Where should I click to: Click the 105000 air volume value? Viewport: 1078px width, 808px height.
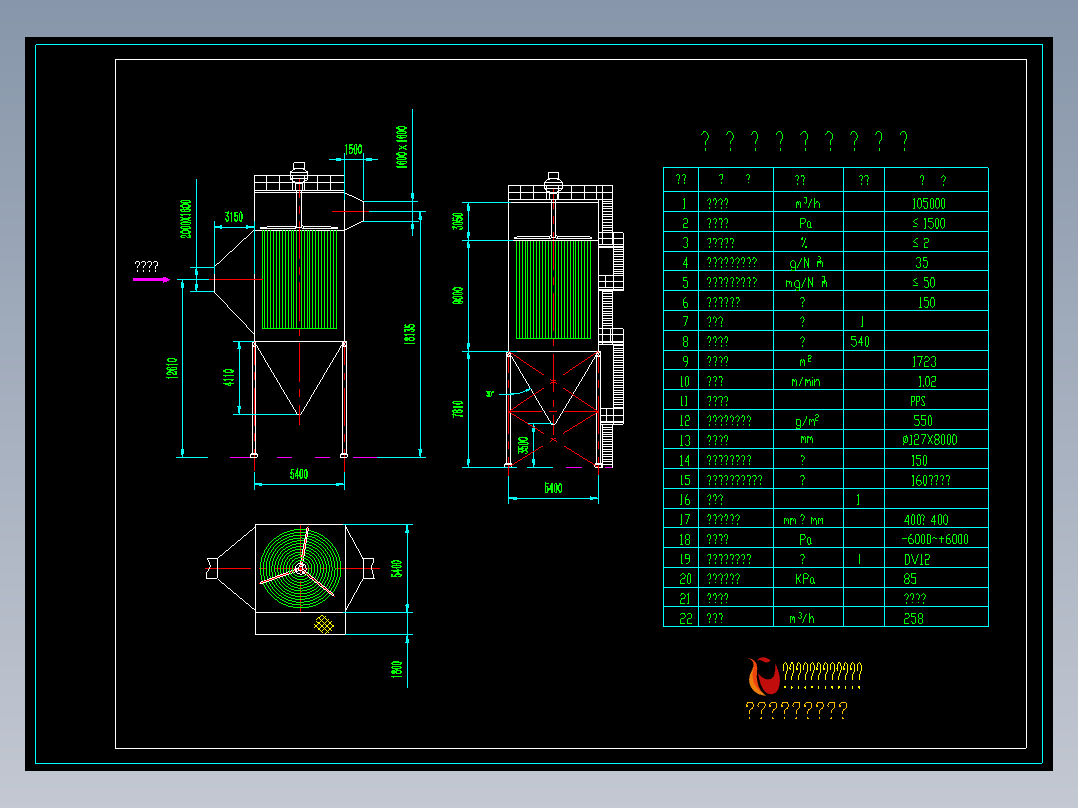pyautogui.click(x=928, y=204)
